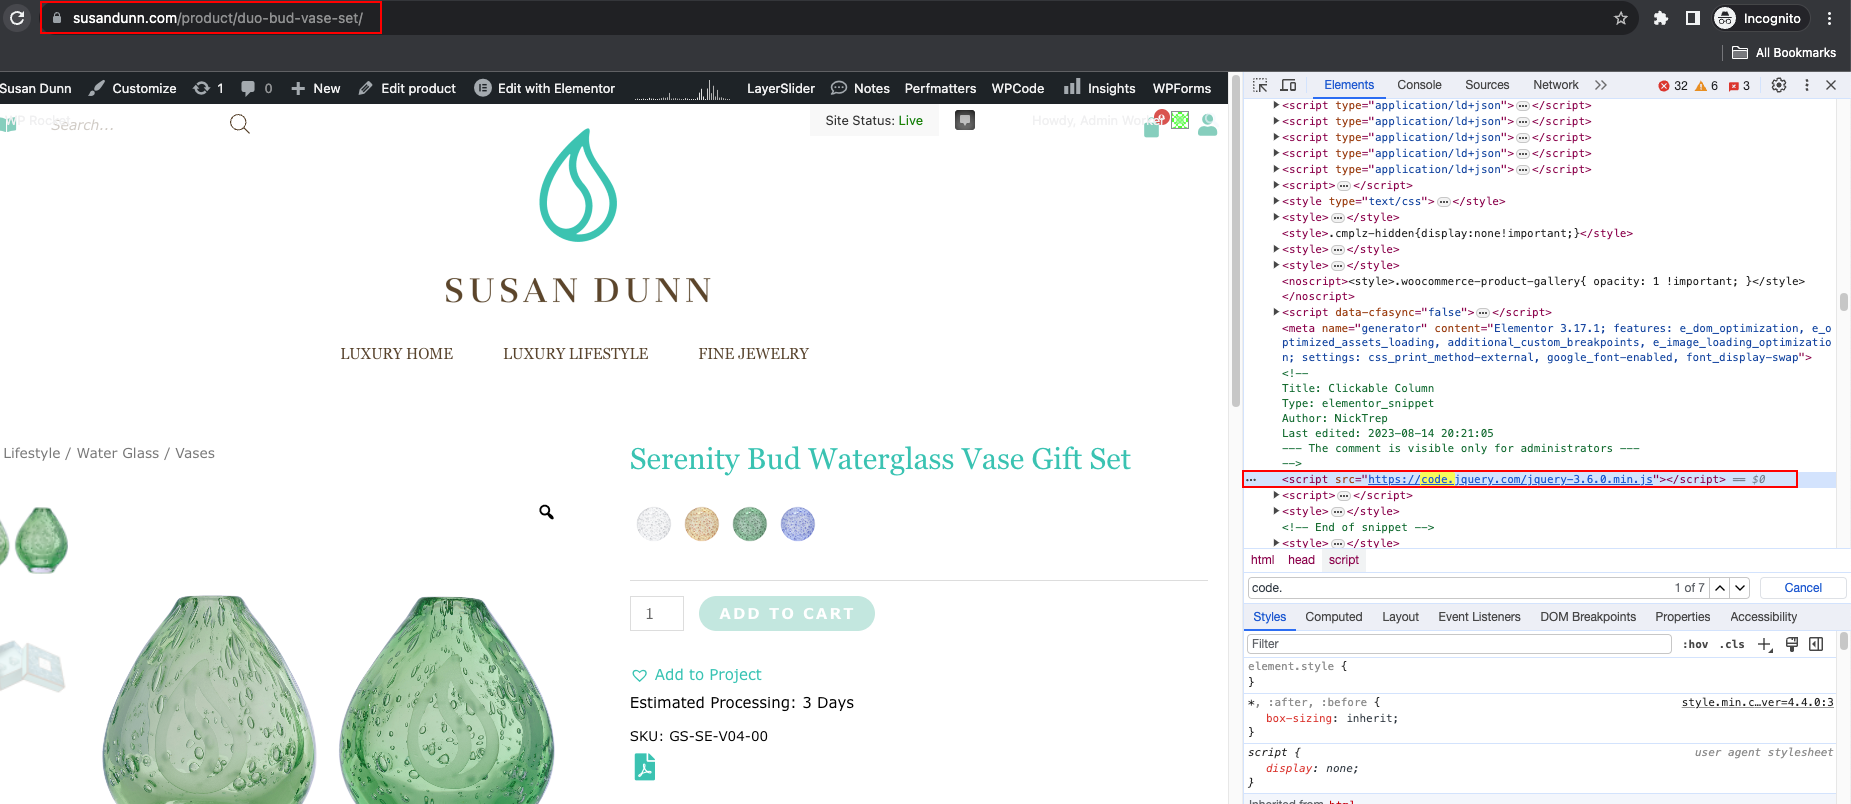Image resolution: width=1851 pixels, height=804 pixels.
Task: Reload the page with the refresh icon
Action: pos(17,18)
